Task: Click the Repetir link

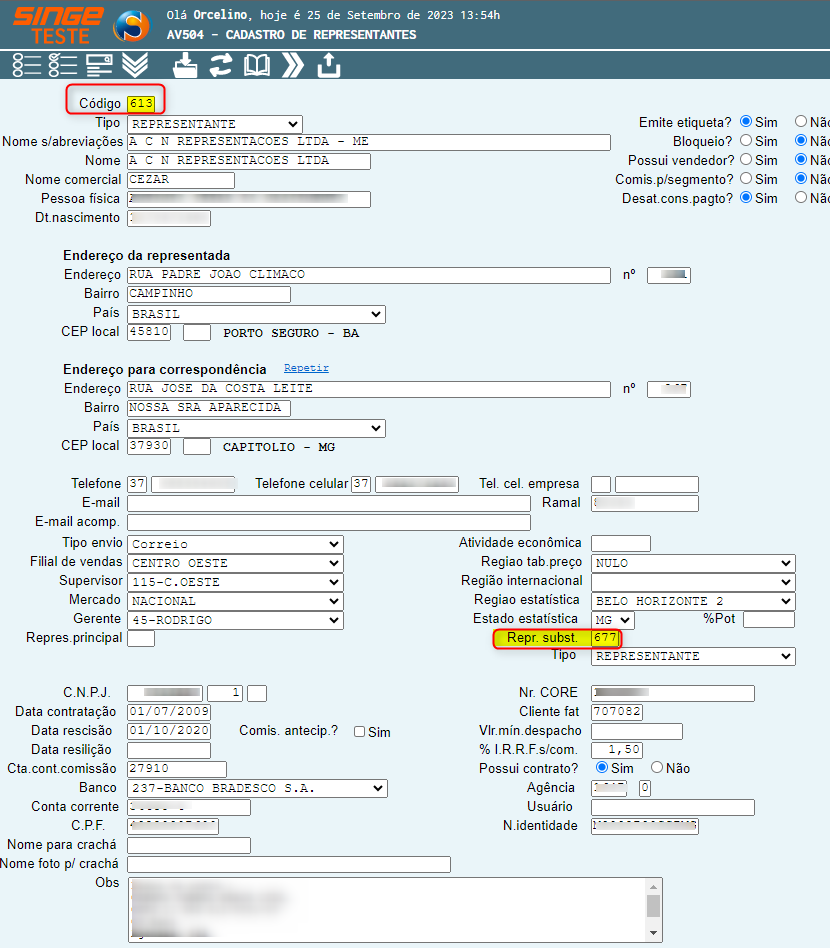Action: [306, 369]
